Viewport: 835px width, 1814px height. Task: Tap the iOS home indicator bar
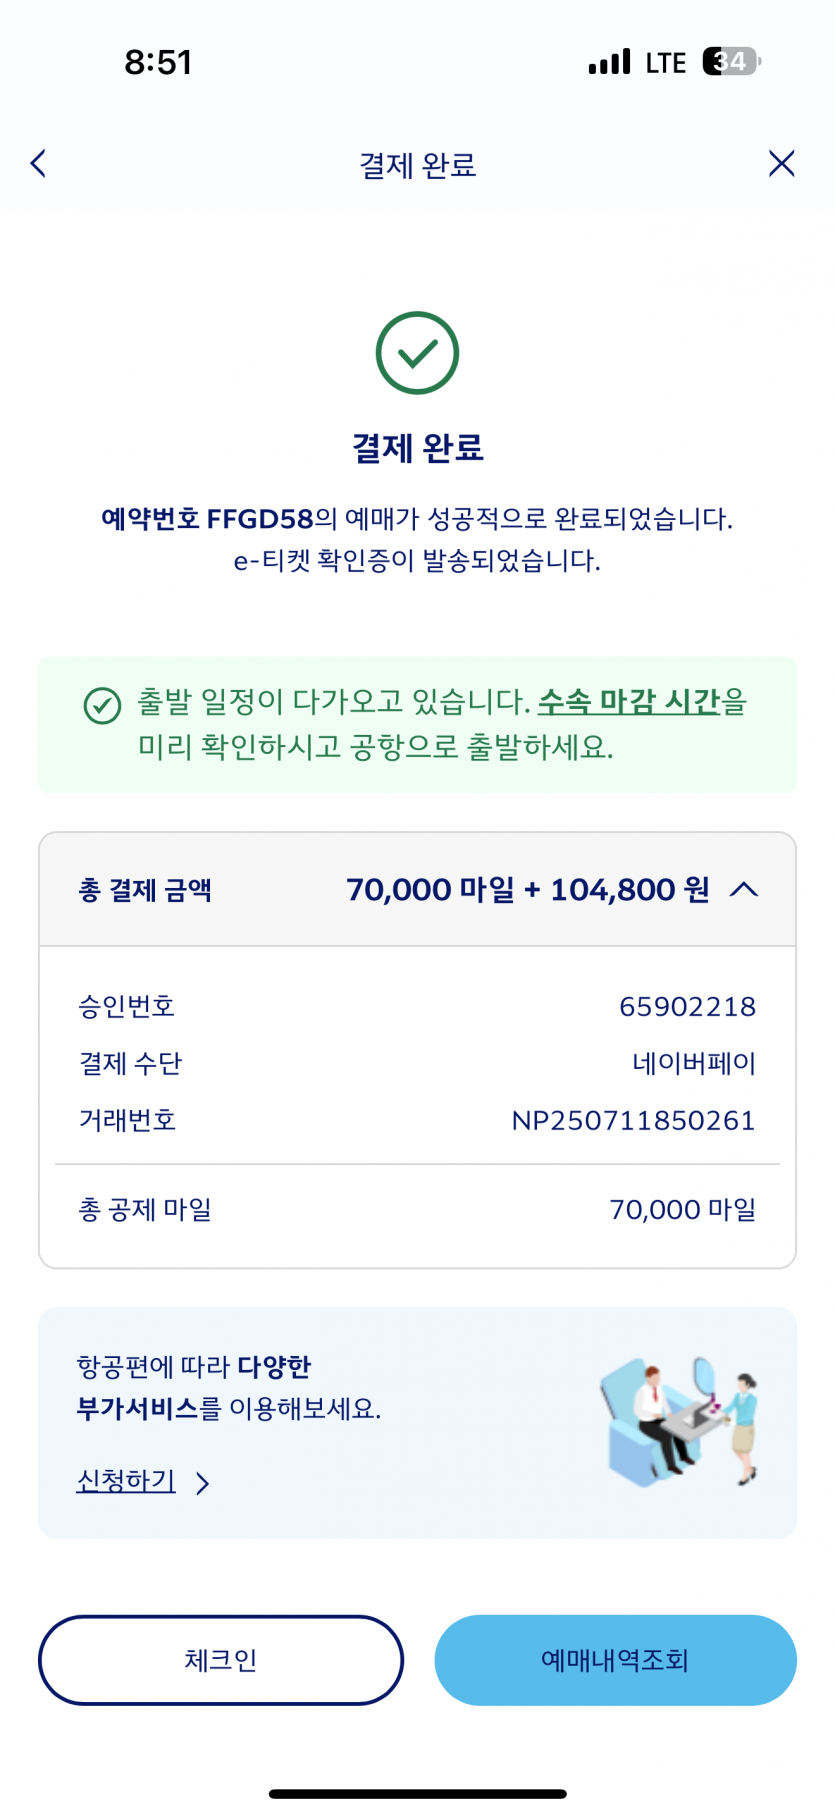pyautogui.click(x=417, y=1793)
